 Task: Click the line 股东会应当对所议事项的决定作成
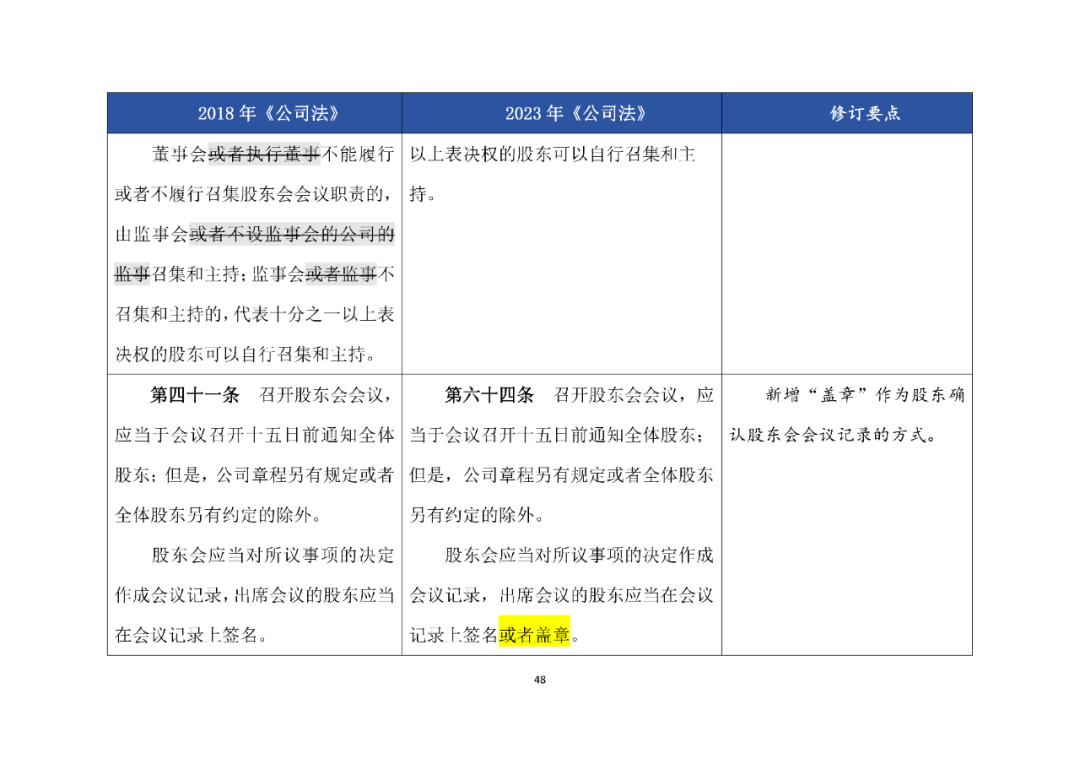click(x=579, y=555)
